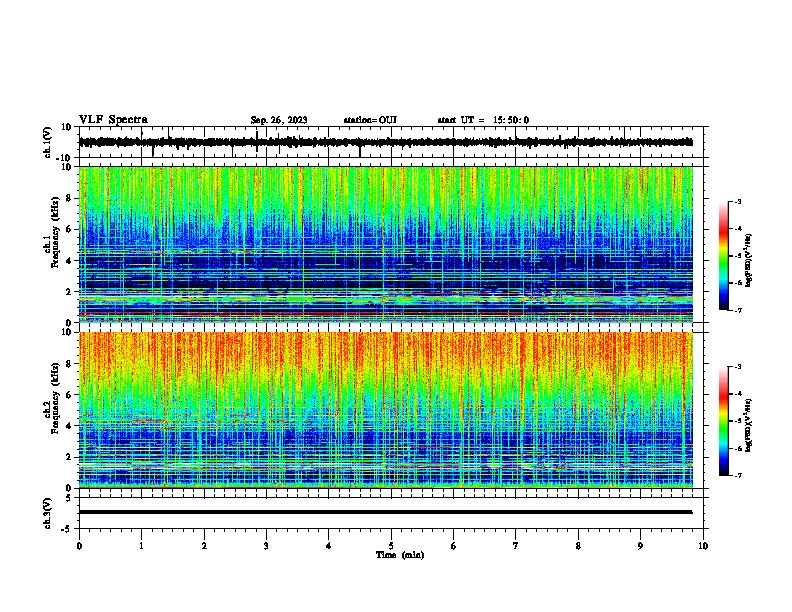
Task: Click inside the ch.2 spectrogram panel
Action: pos(385,410)
